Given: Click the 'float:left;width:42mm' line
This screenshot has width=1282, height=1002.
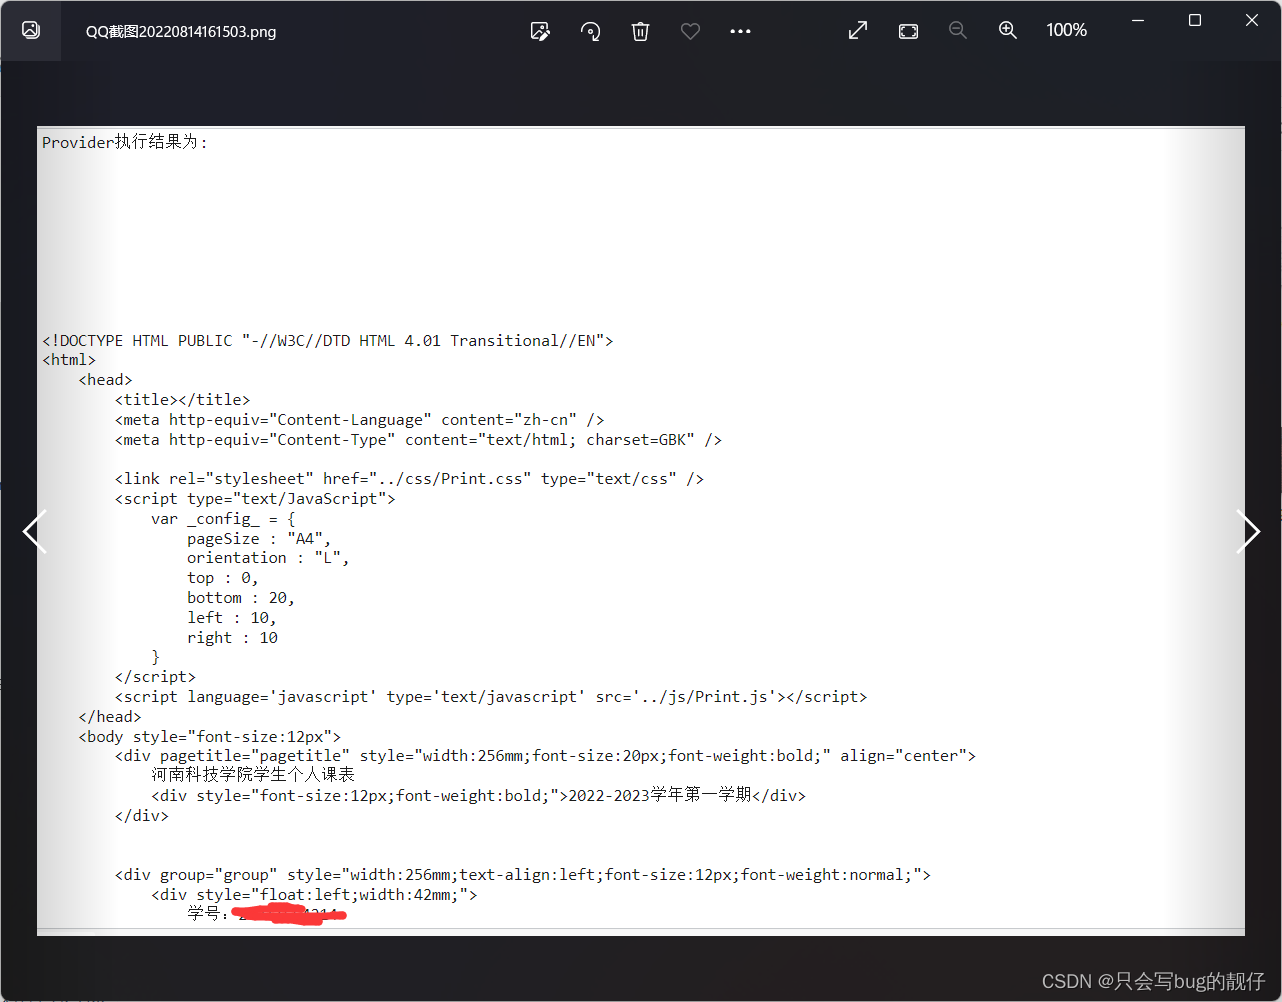Looking at the screenshot, I should tap(314, 894).
